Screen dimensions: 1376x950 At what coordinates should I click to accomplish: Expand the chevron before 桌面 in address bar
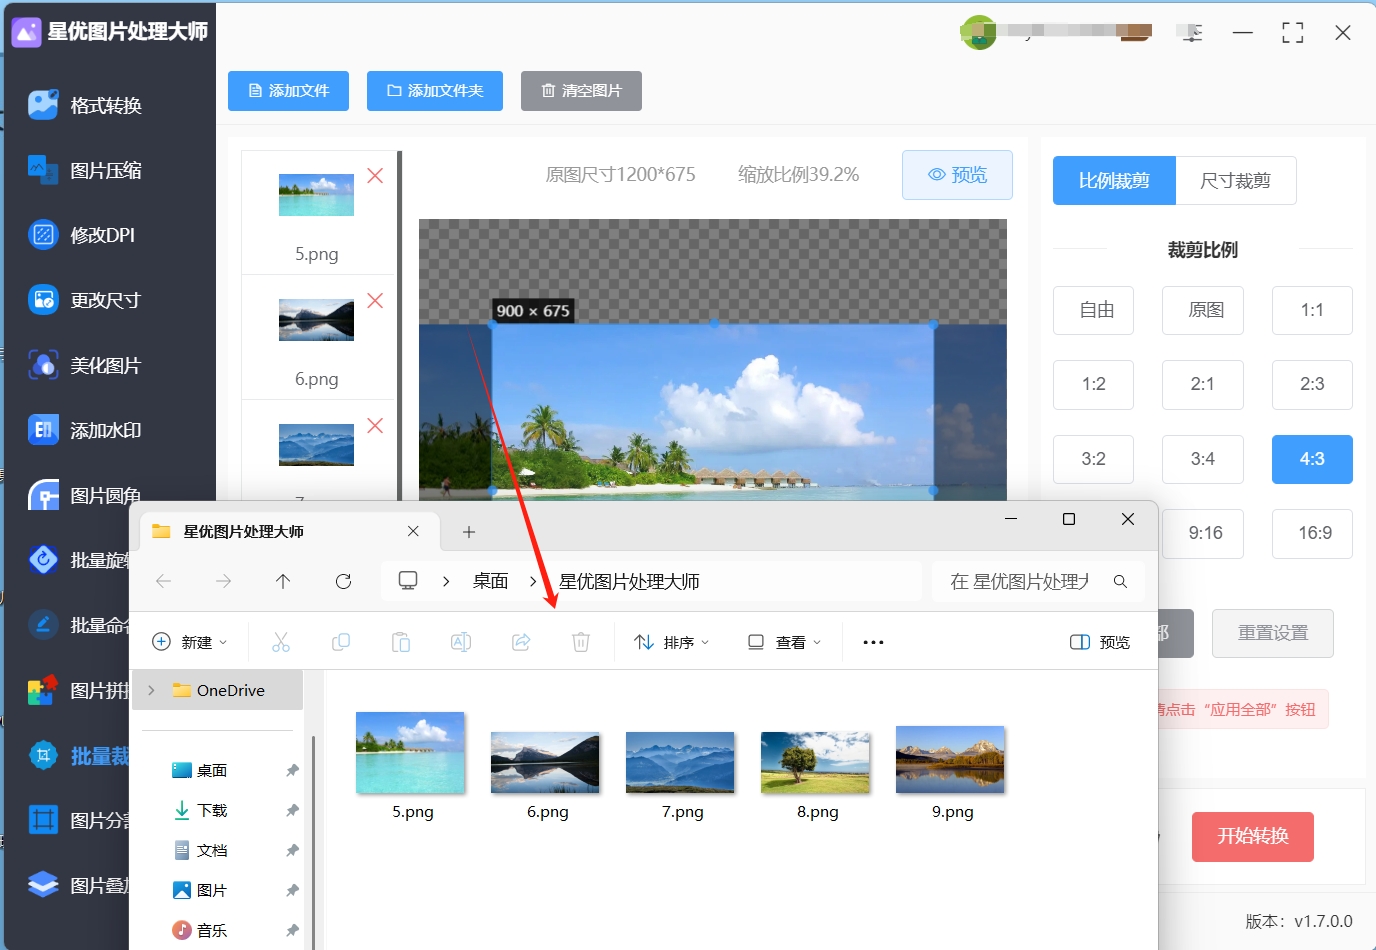(x=446, y=581)
